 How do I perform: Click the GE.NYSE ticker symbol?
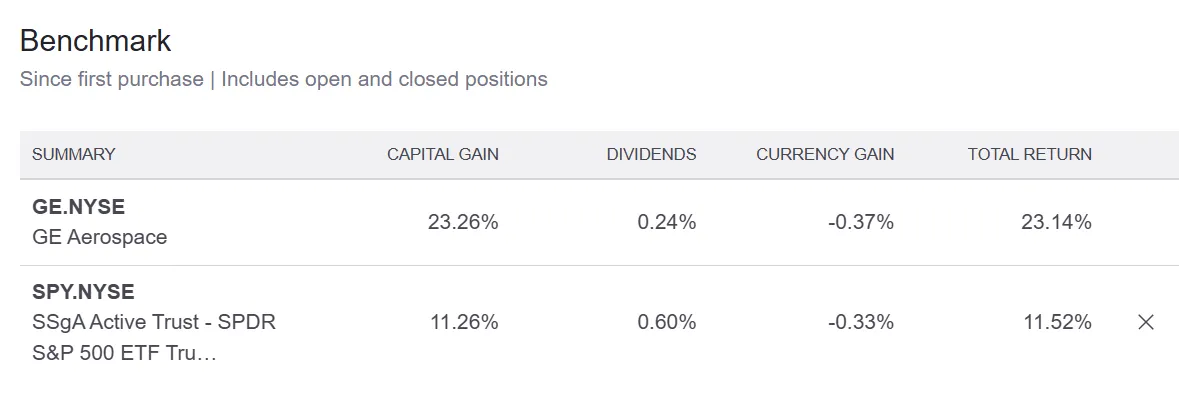click(79, 207)
